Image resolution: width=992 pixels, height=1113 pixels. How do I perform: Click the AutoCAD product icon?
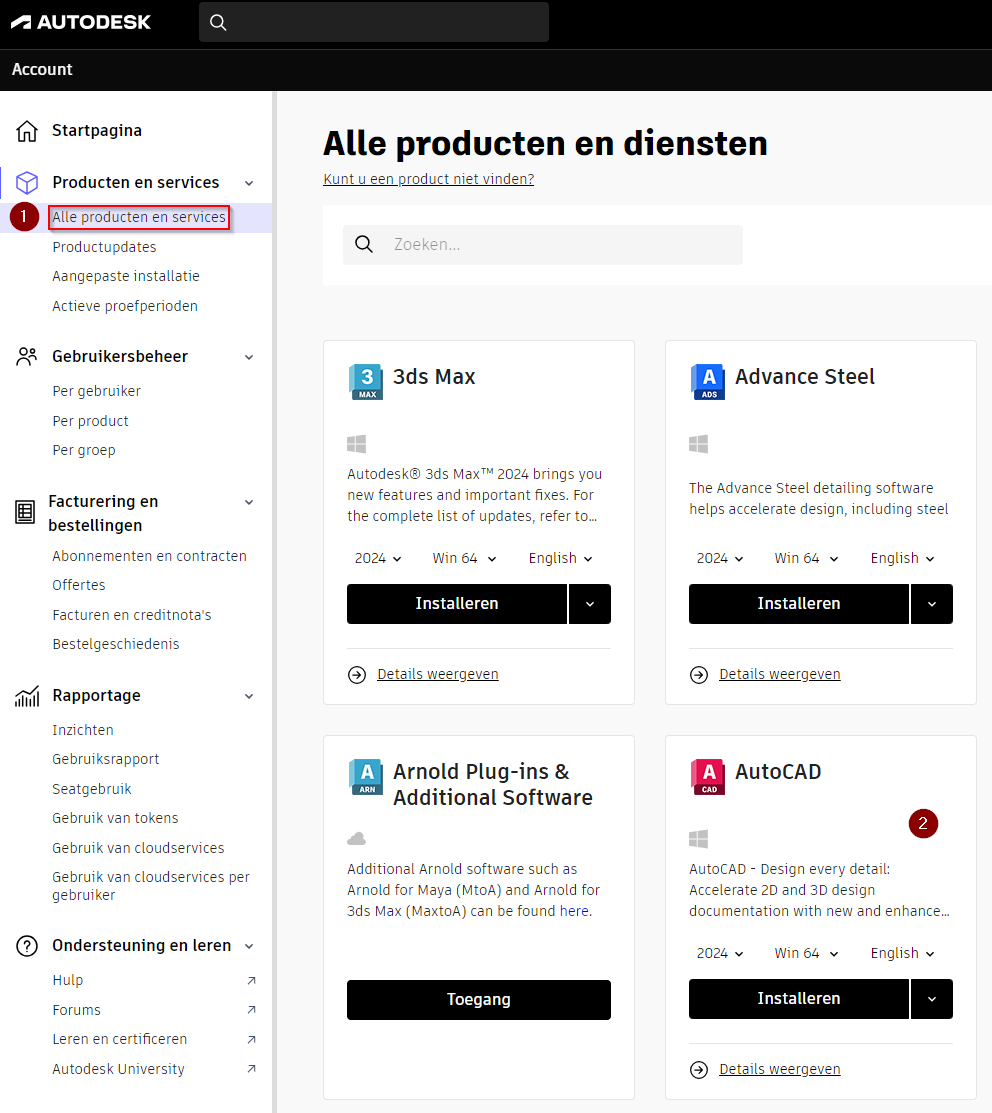pyautogui.click(x=708, y=777)
